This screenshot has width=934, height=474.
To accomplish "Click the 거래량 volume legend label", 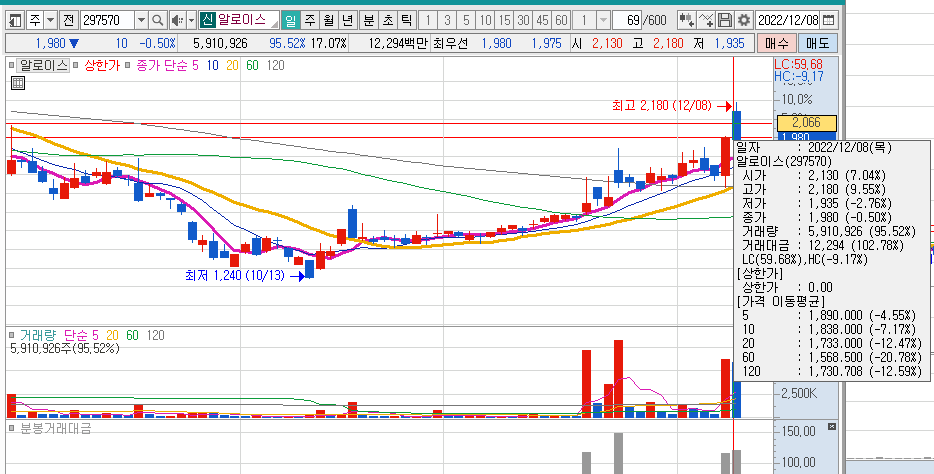I will [x=37, y=336].
